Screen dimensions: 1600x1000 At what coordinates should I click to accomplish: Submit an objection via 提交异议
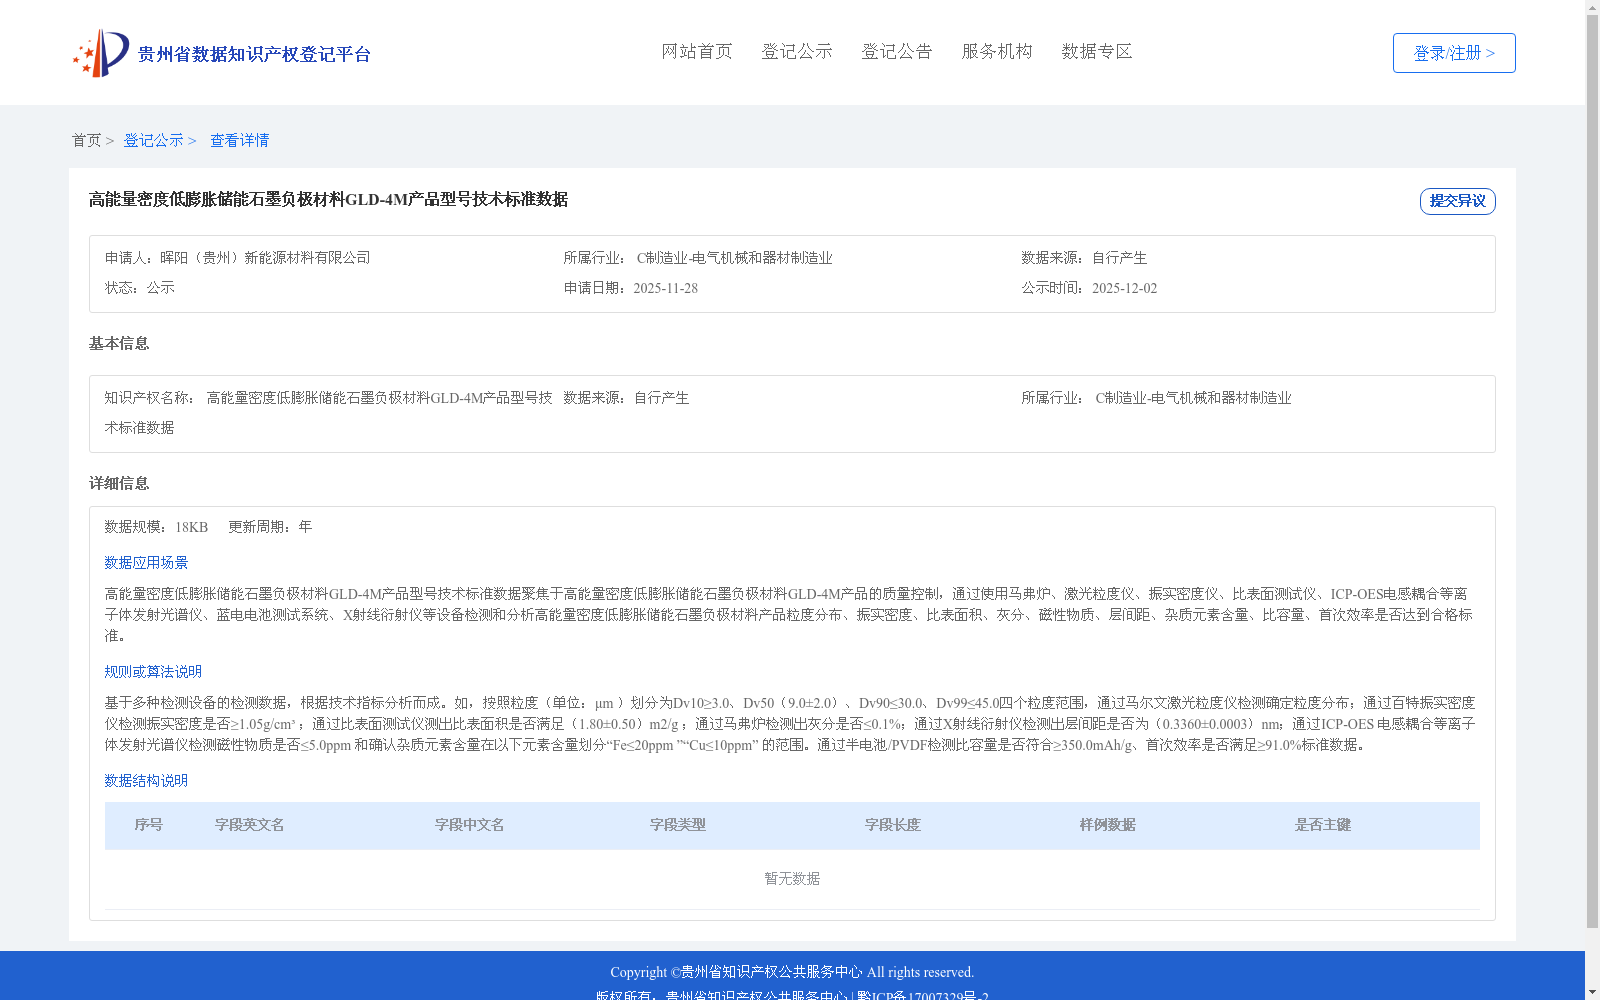click(1458, 201)
